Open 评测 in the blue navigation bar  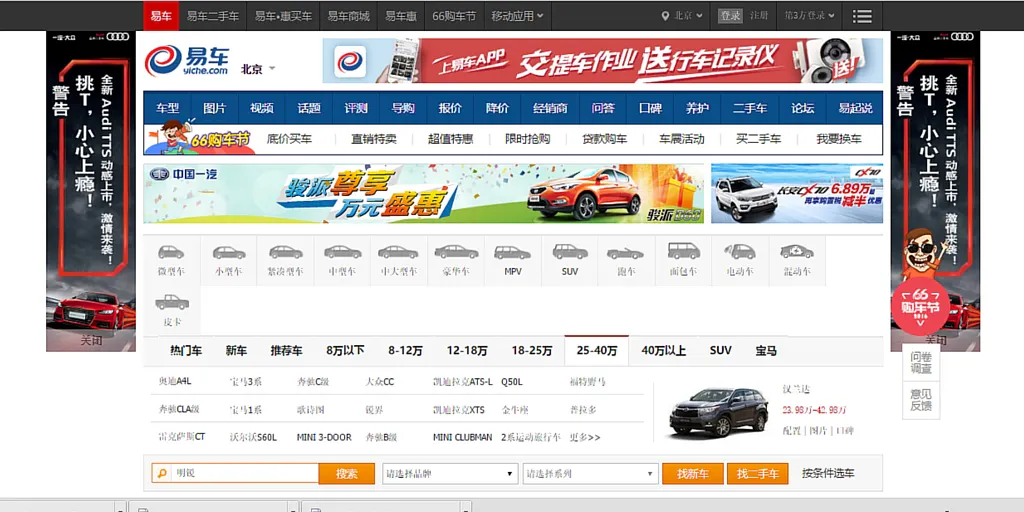(356, 108)
